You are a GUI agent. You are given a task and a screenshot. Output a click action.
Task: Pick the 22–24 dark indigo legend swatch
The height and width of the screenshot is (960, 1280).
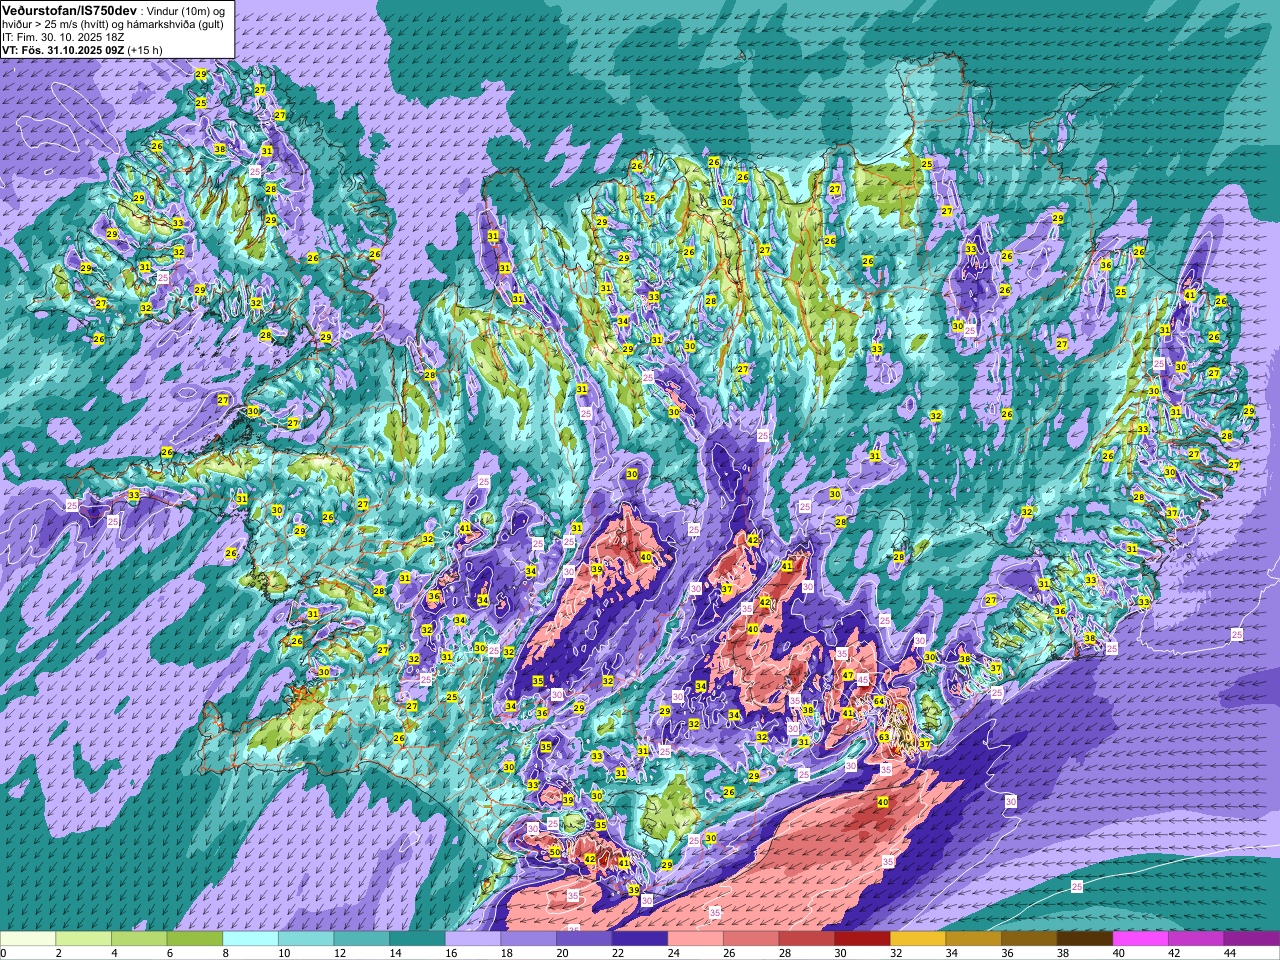[640, 939]
